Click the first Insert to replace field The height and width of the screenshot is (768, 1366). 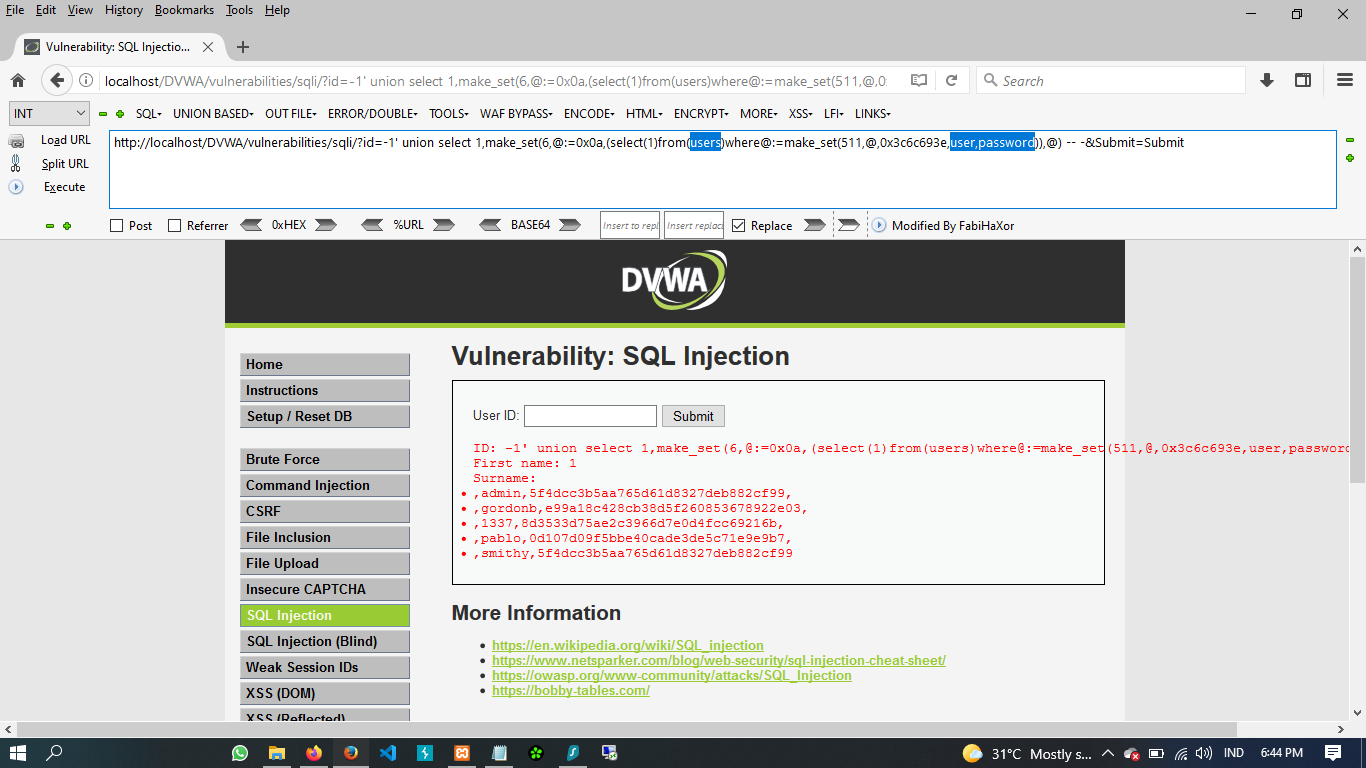pyautogui.click(x=630, y=225)
